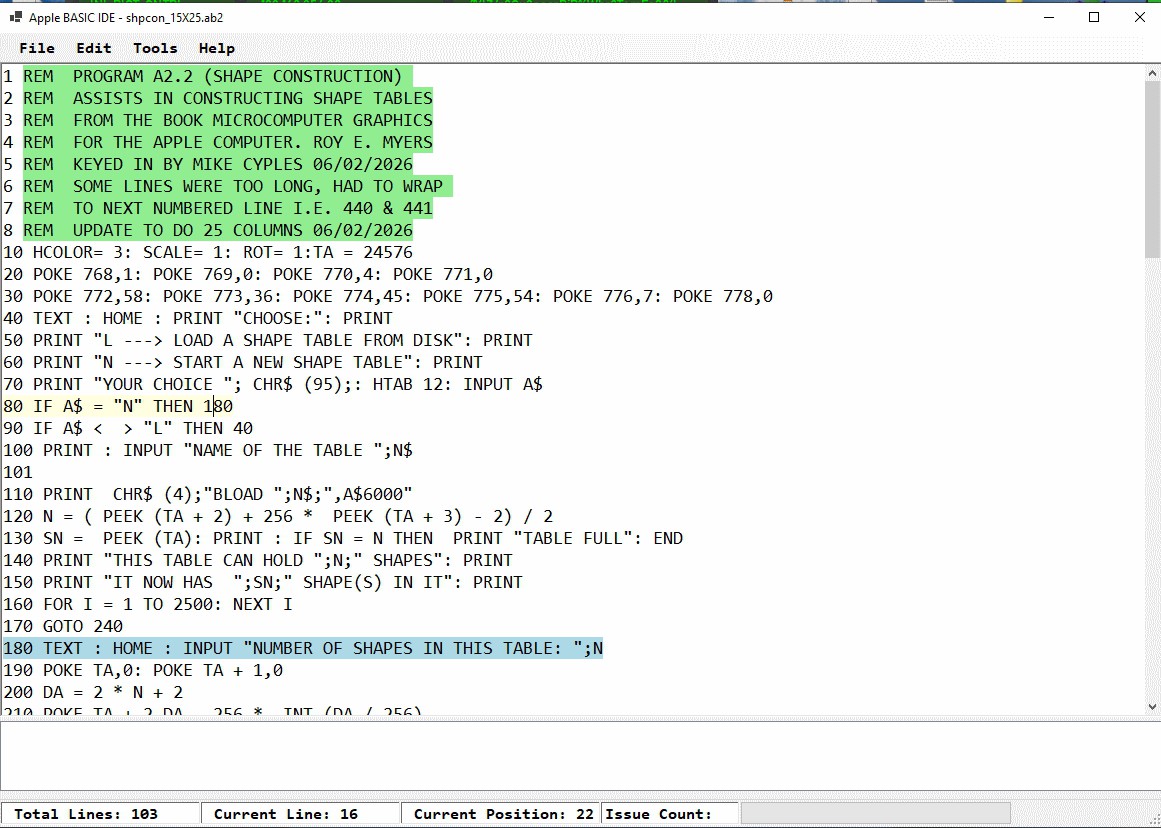
Task: Minimize the IDE window
Action: (x=1048, y=17)
